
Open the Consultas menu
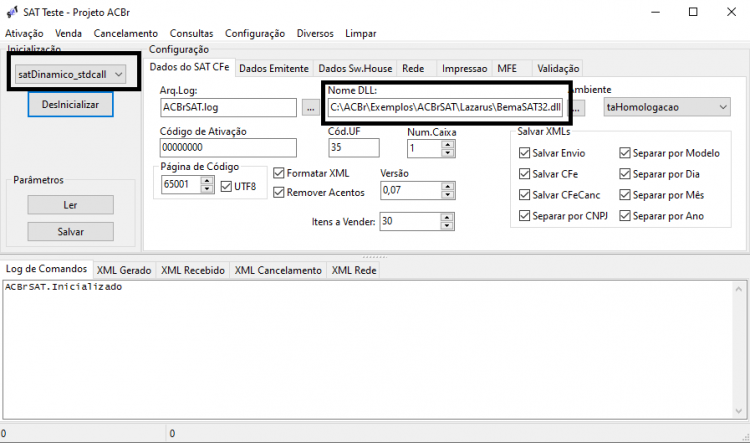point(191,33)
